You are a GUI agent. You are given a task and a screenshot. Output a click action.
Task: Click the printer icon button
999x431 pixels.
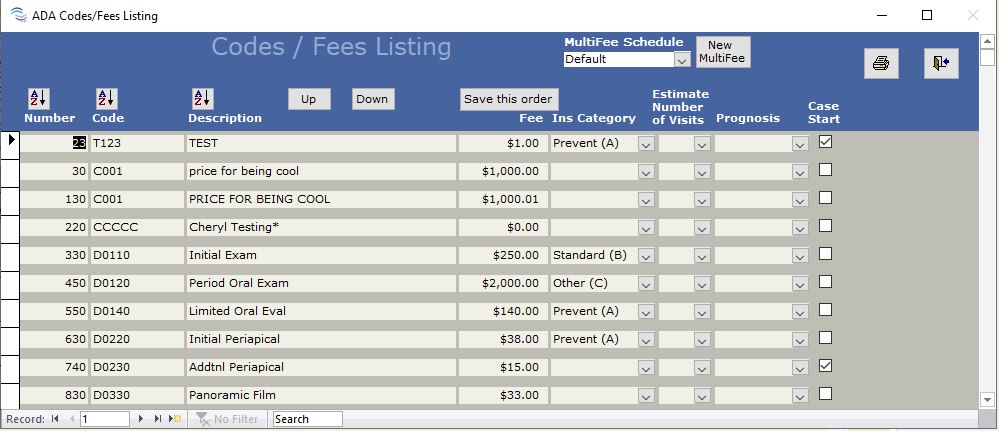881,63
